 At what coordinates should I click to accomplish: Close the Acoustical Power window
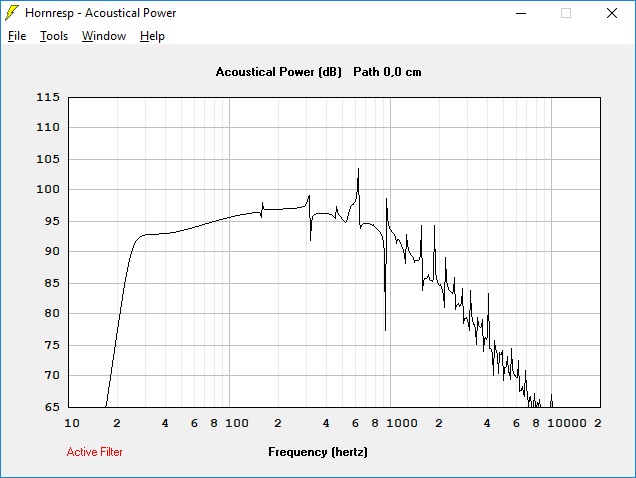[x=612, y=13]
